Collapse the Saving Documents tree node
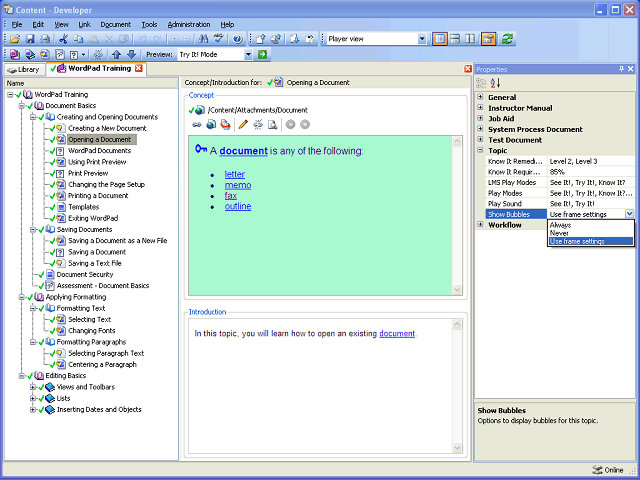 [x=33, y=229]
